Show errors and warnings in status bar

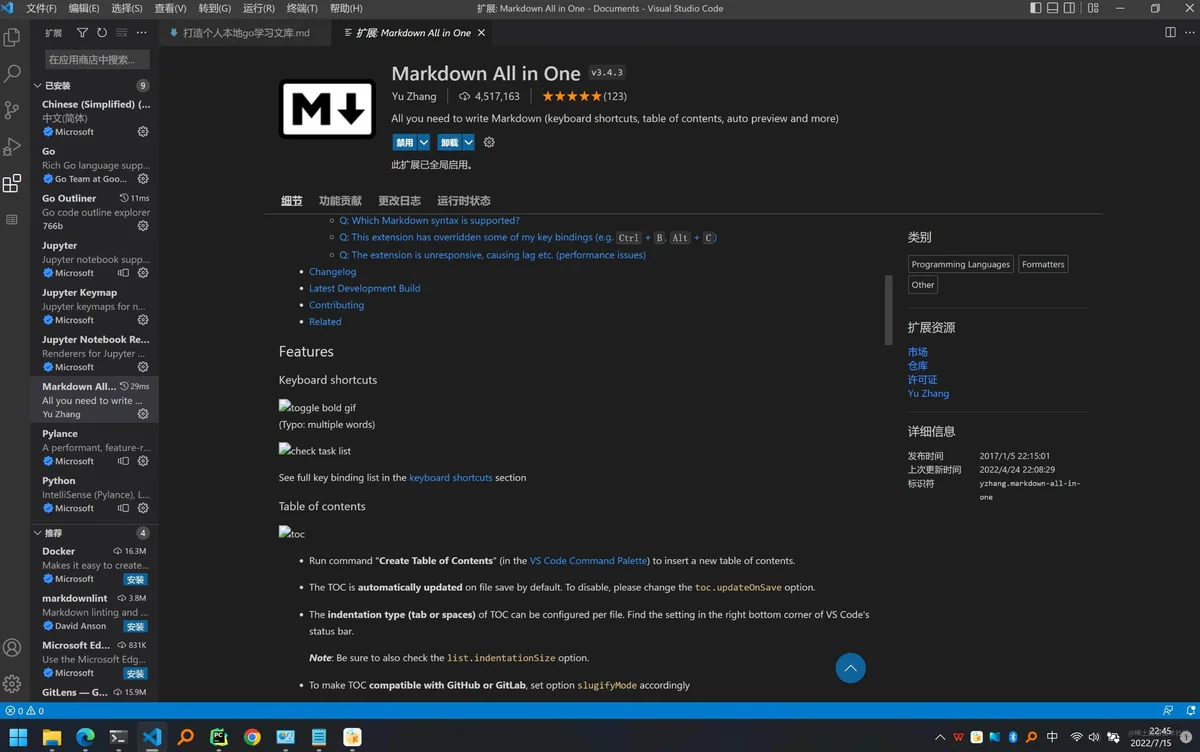24,711
